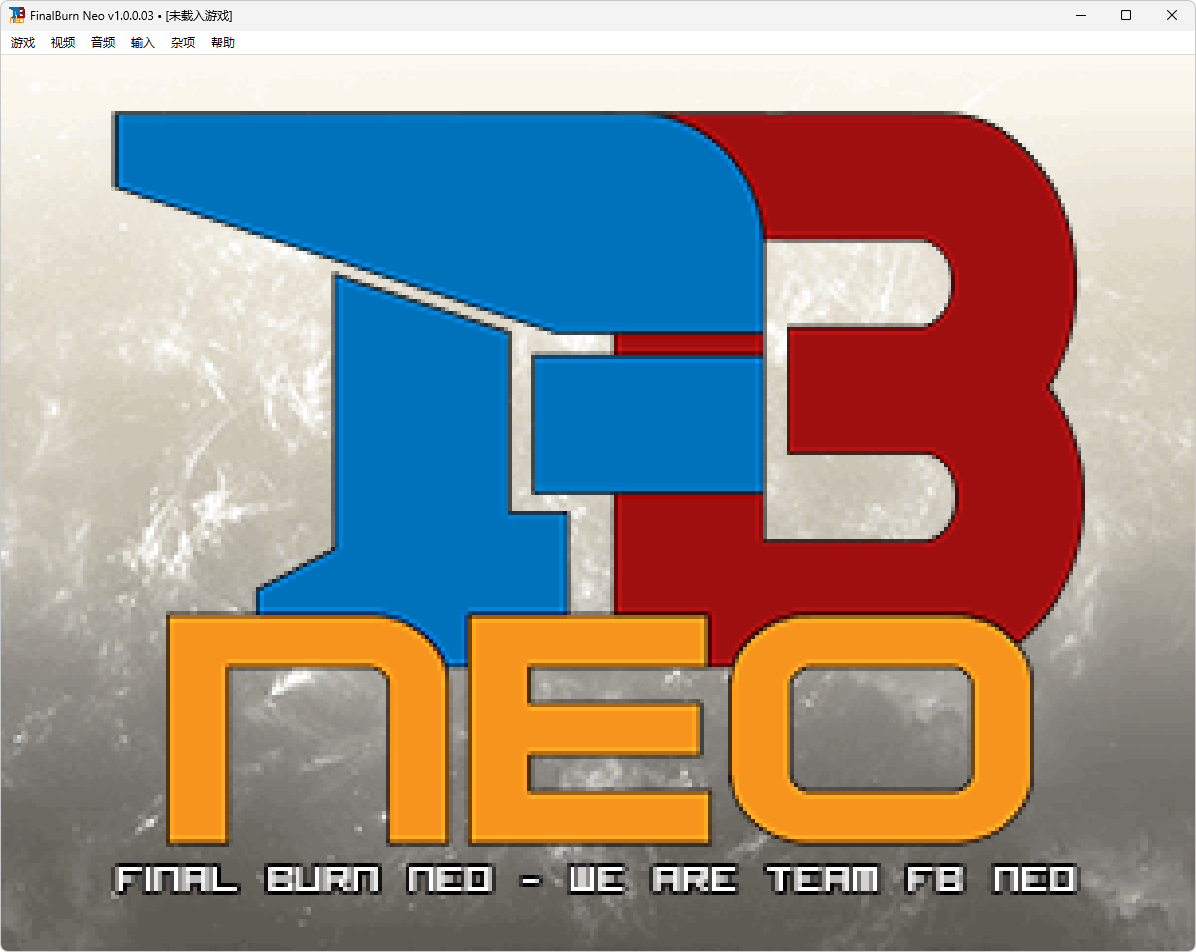
Task: Open the 杂项 menu
Action: point(182,42)
